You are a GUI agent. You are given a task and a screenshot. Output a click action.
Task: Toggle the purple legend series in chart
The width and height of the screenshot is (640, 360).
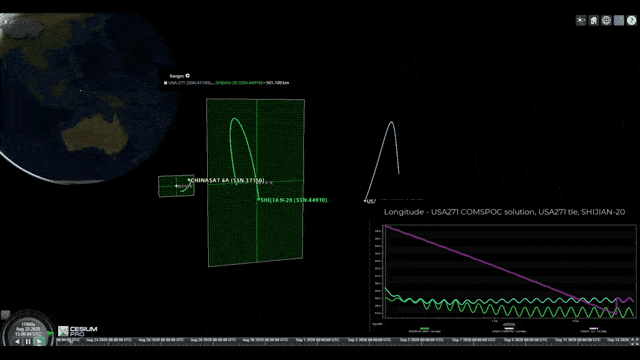(x=593, y=329)
